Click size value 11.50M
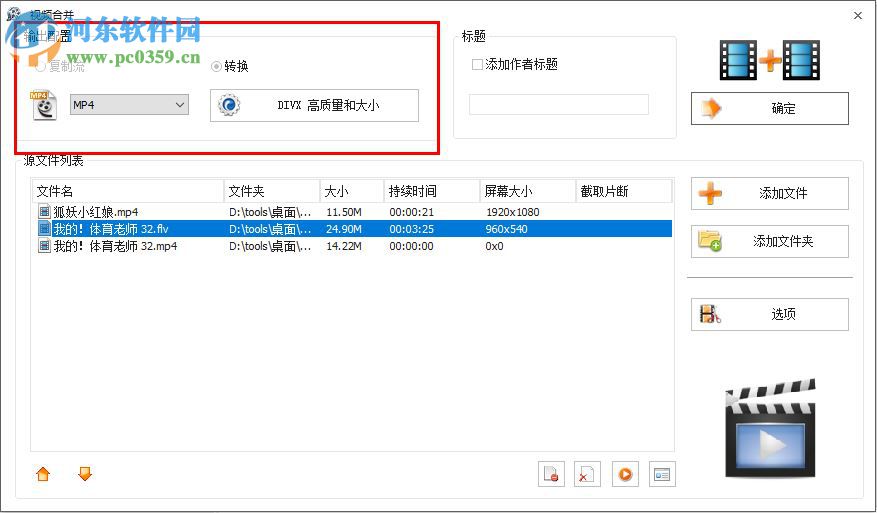877x513 pixels. click(x=344, y=212)
